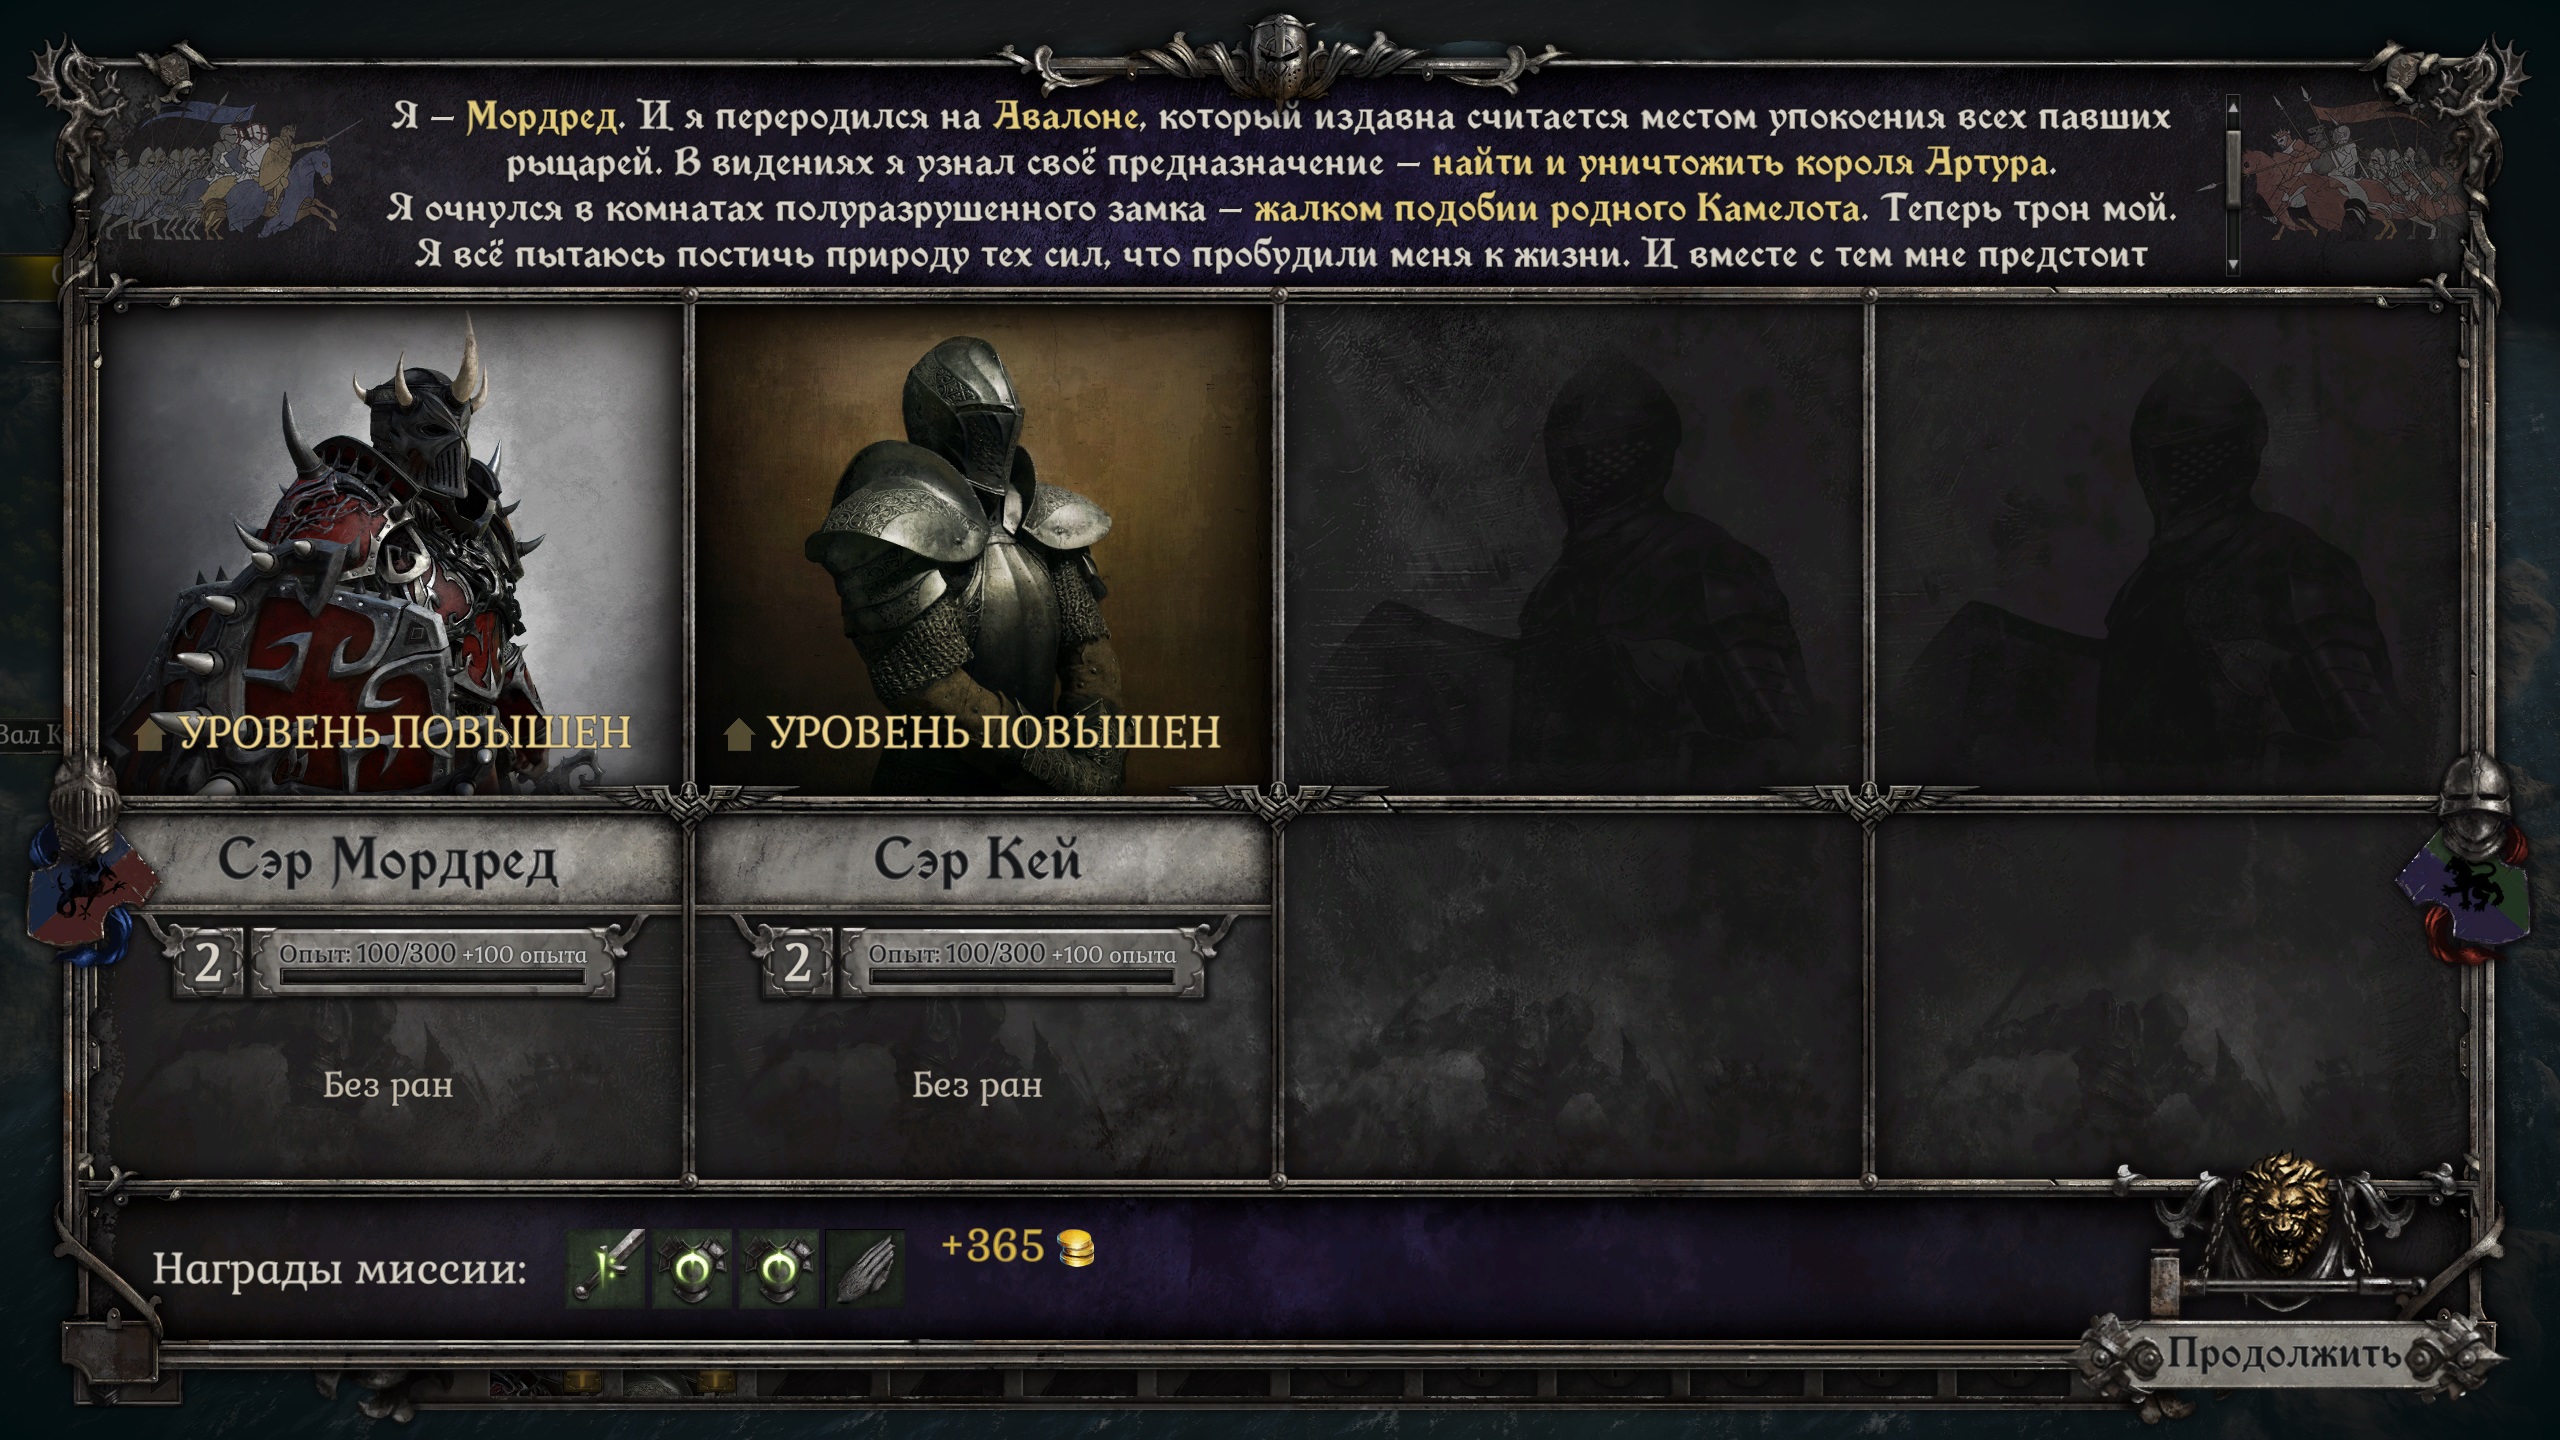Screen dimensions: 2560x1440
Task: Click the story text scroll-up arrow
Action: 2233,104
